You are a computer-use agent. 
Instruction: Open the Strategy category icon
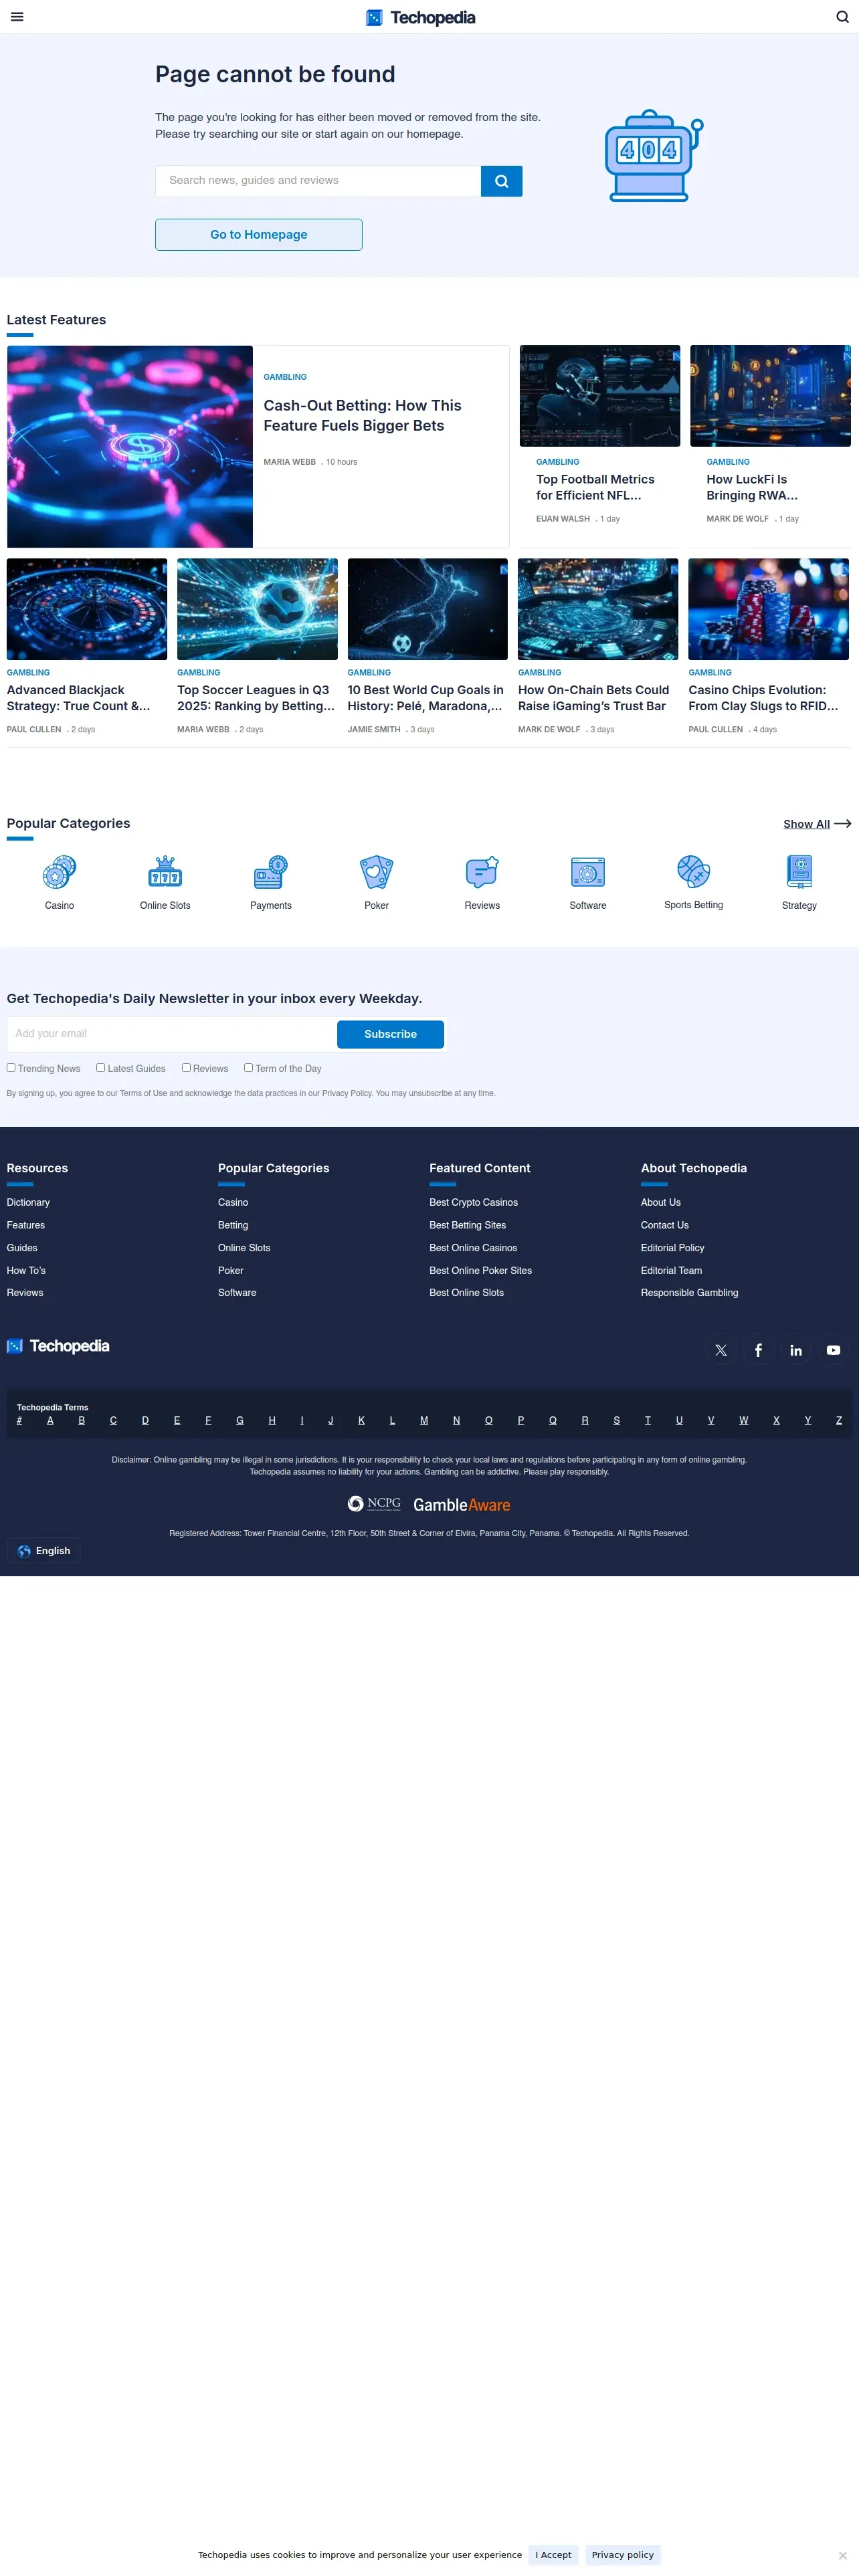[800, 873]
